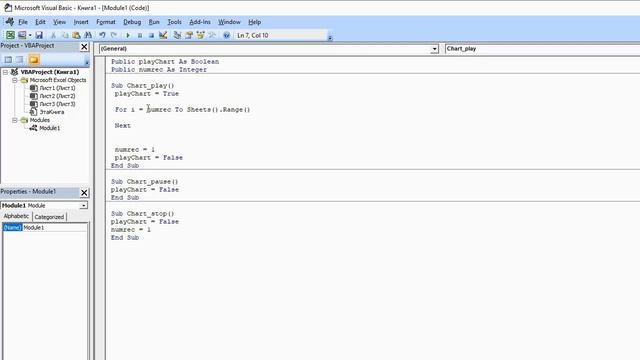
Task: Click the View Object icon in Project panel
Action: (20, 60)
